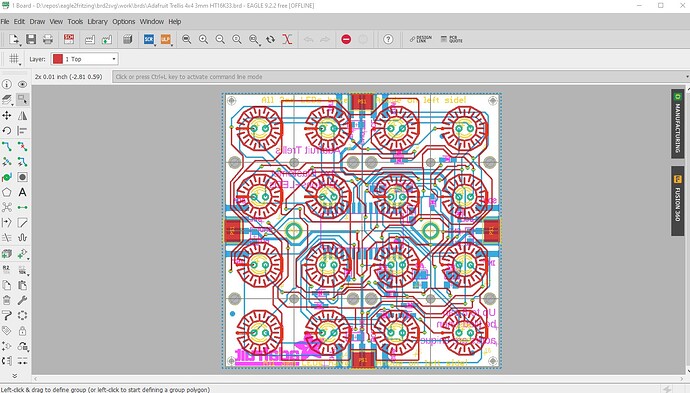Expand more tools with the double chevron
Image resolution: width=690 pixels, height=393 pixels.
[15, 375]
